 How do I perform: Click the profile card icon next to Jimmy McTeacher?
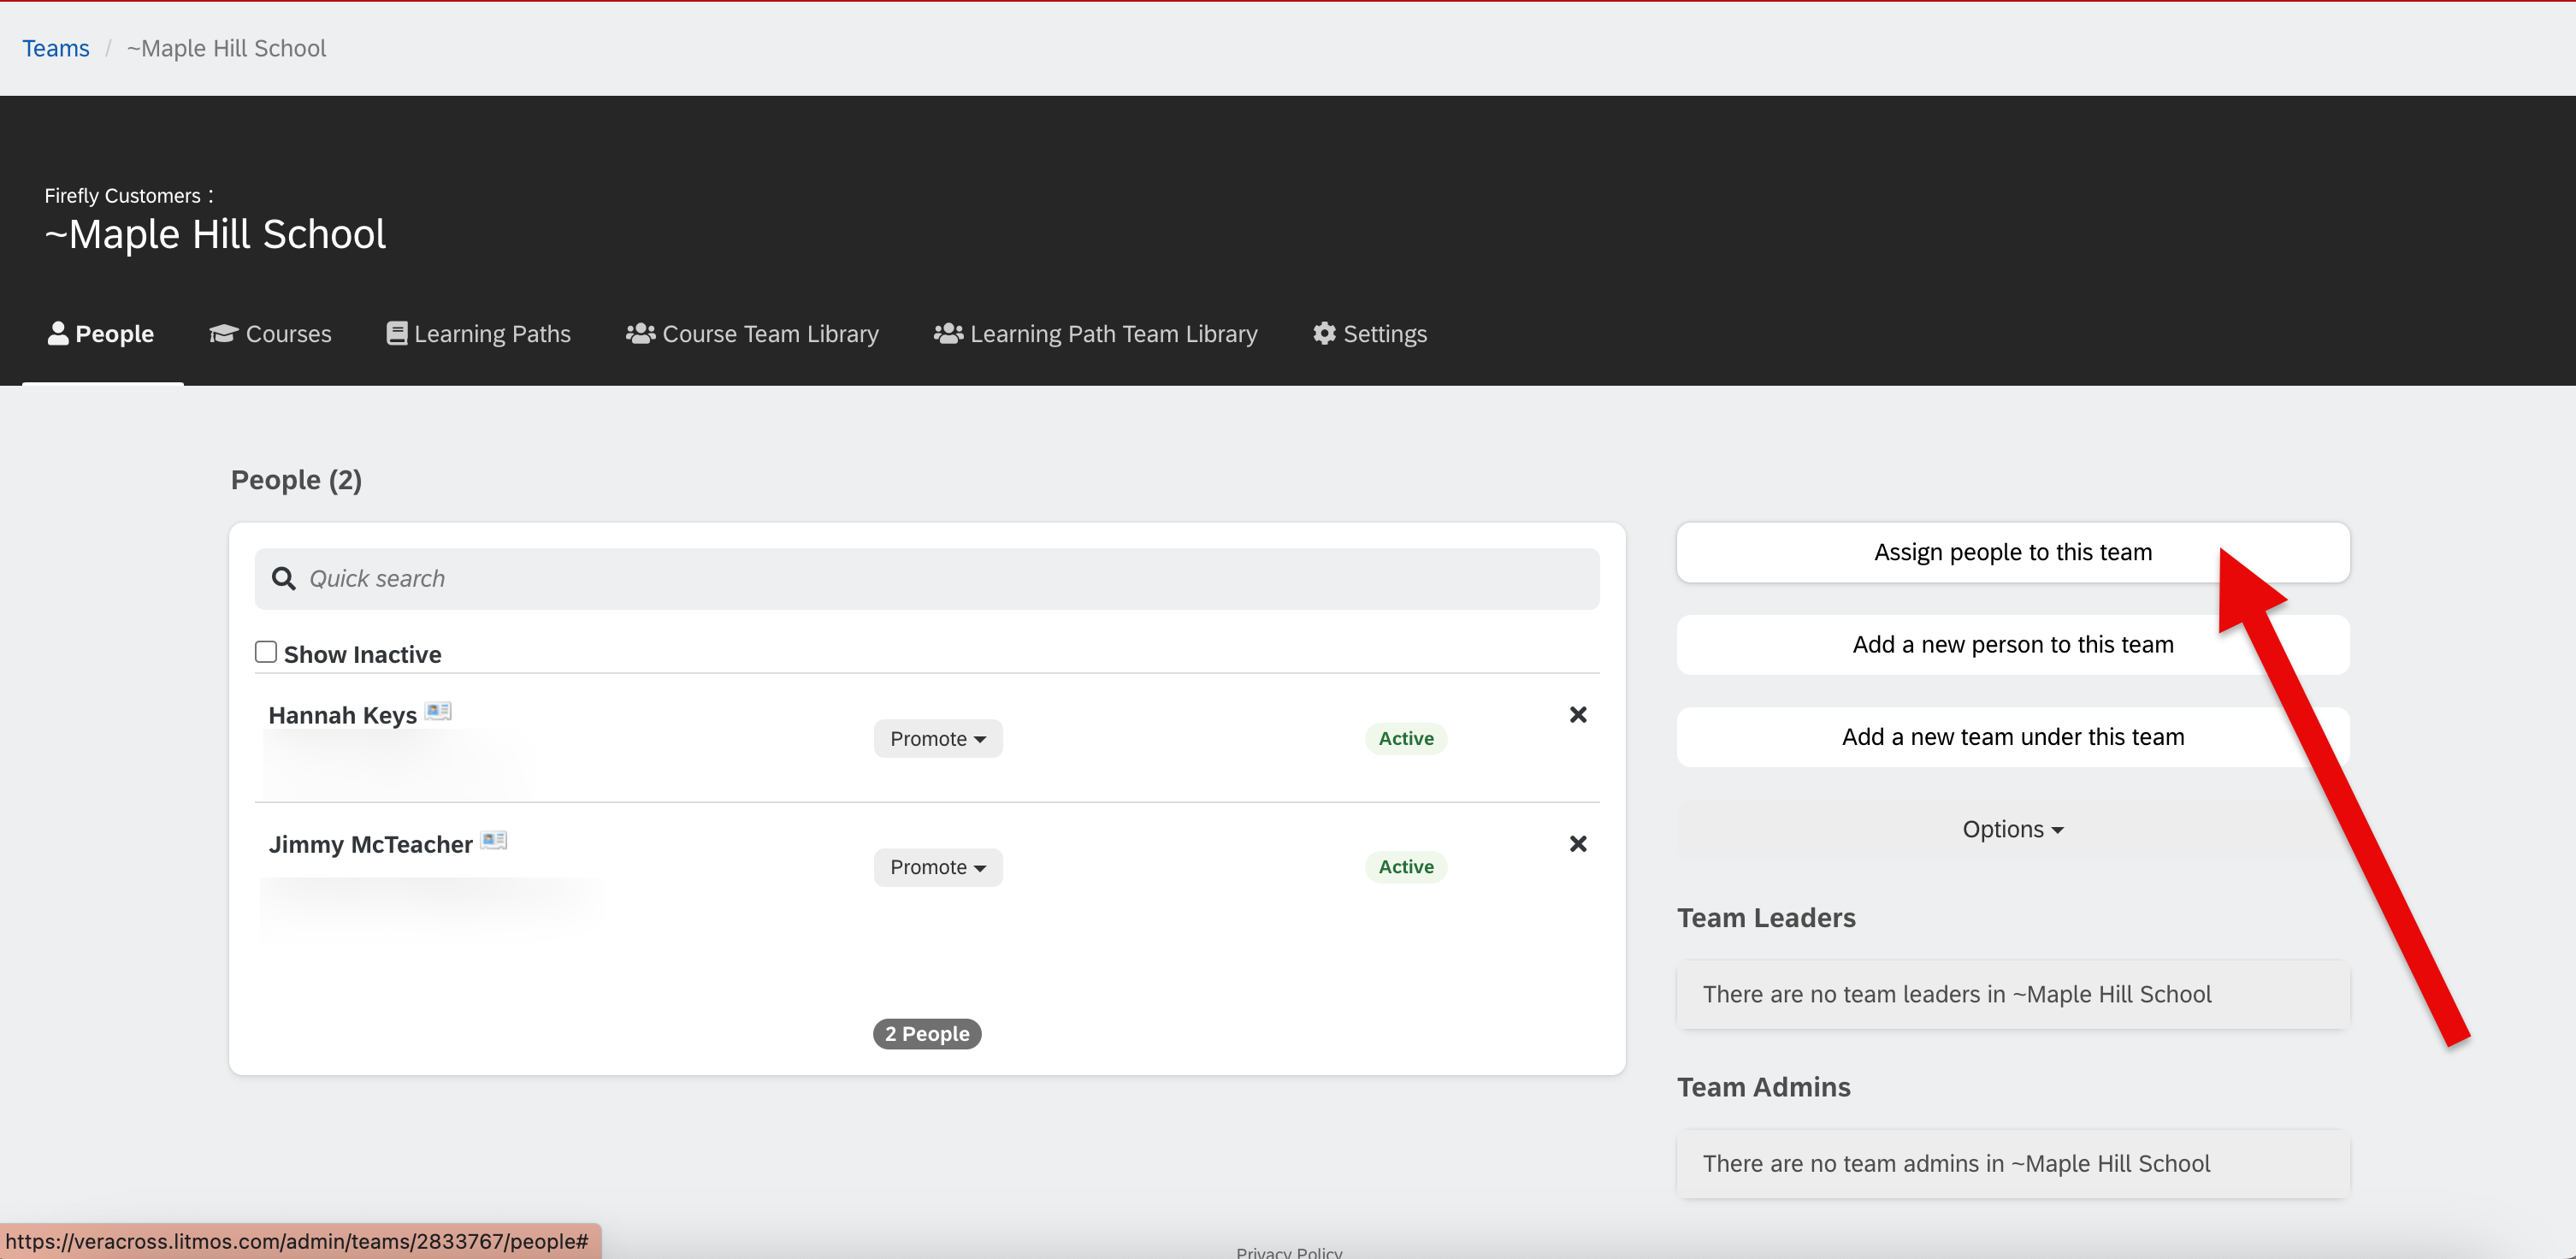[494, 840]
